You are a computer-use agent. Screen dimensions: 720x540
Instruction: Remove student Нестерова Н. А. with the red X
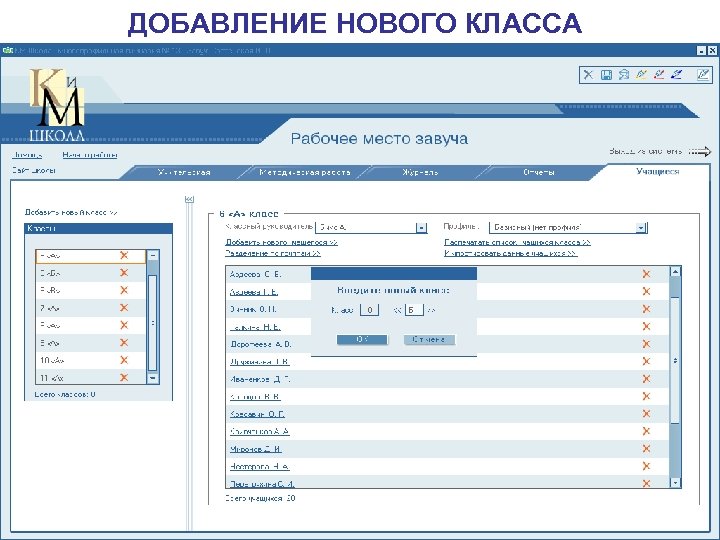646,466
